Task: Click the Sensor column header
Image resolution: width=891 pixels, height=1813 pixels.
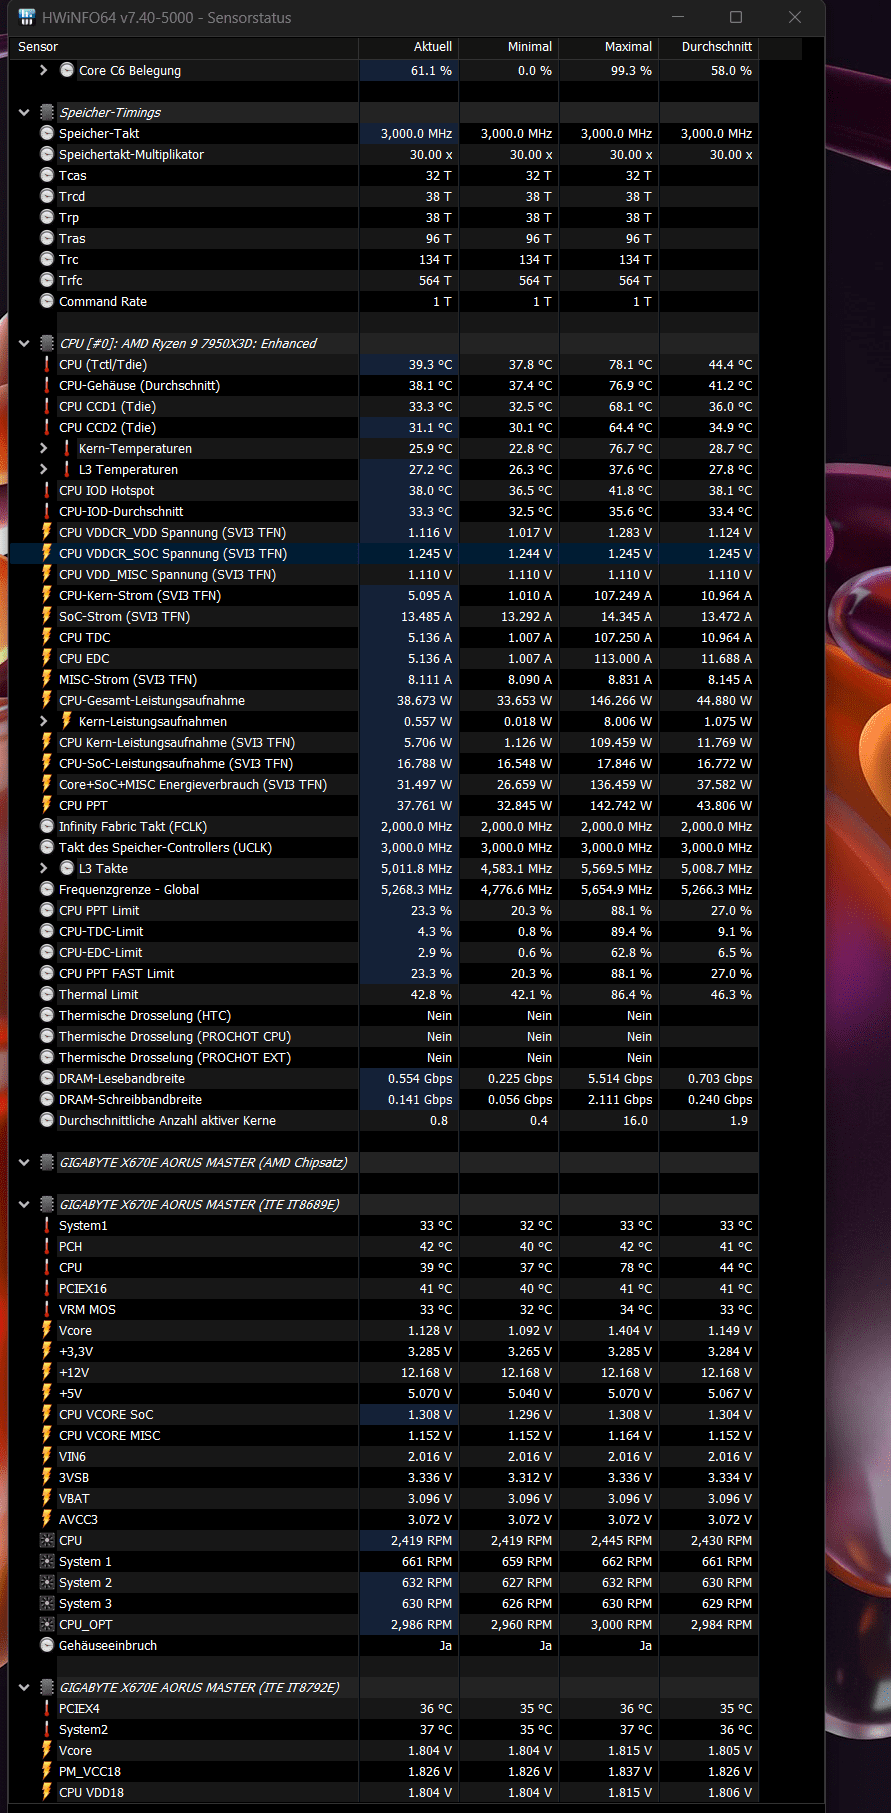Action: [x=184, y=47]
